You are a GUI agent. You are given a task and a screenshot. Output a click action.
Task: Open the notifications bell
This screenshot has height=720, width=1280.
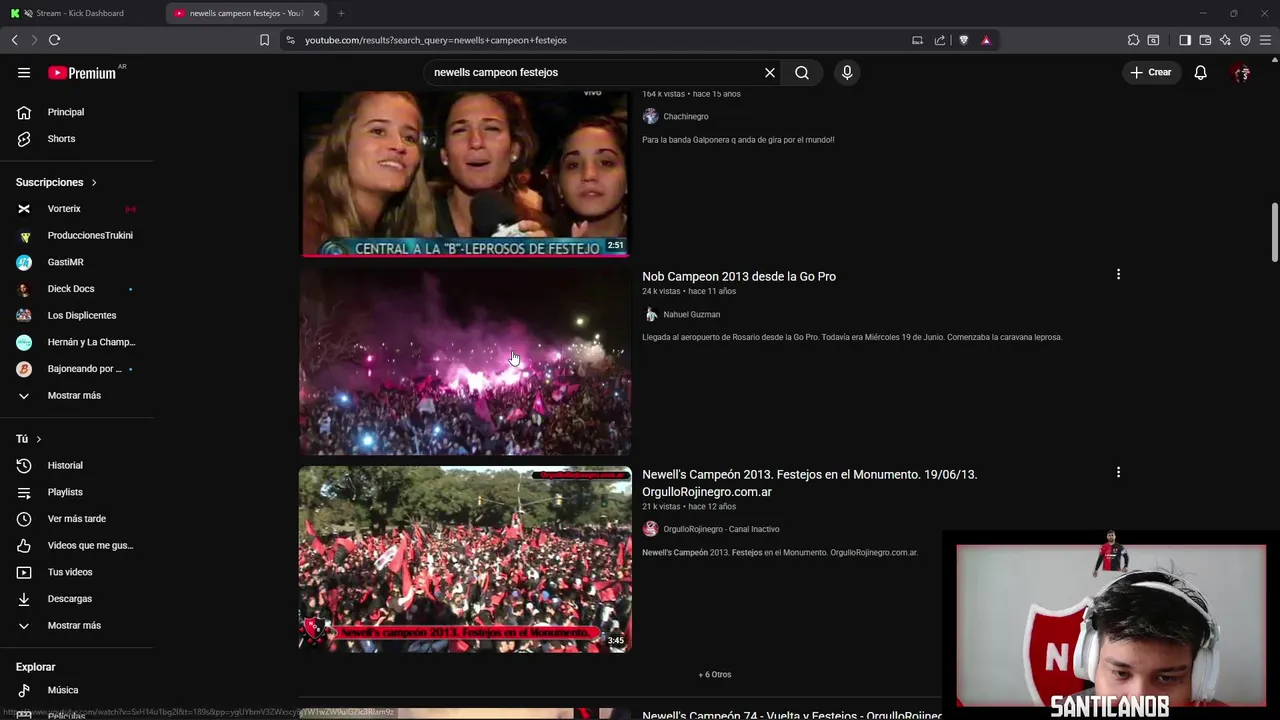(x=1200, y=72)
